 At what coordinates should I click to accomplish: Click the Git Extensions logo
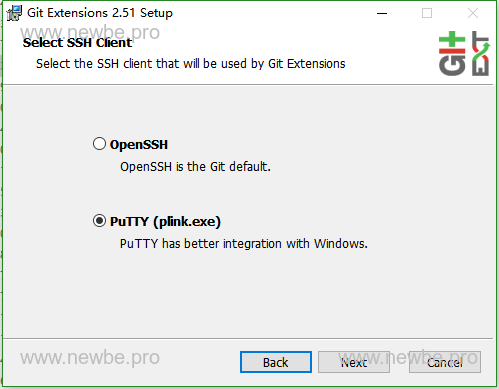point(464,53)
